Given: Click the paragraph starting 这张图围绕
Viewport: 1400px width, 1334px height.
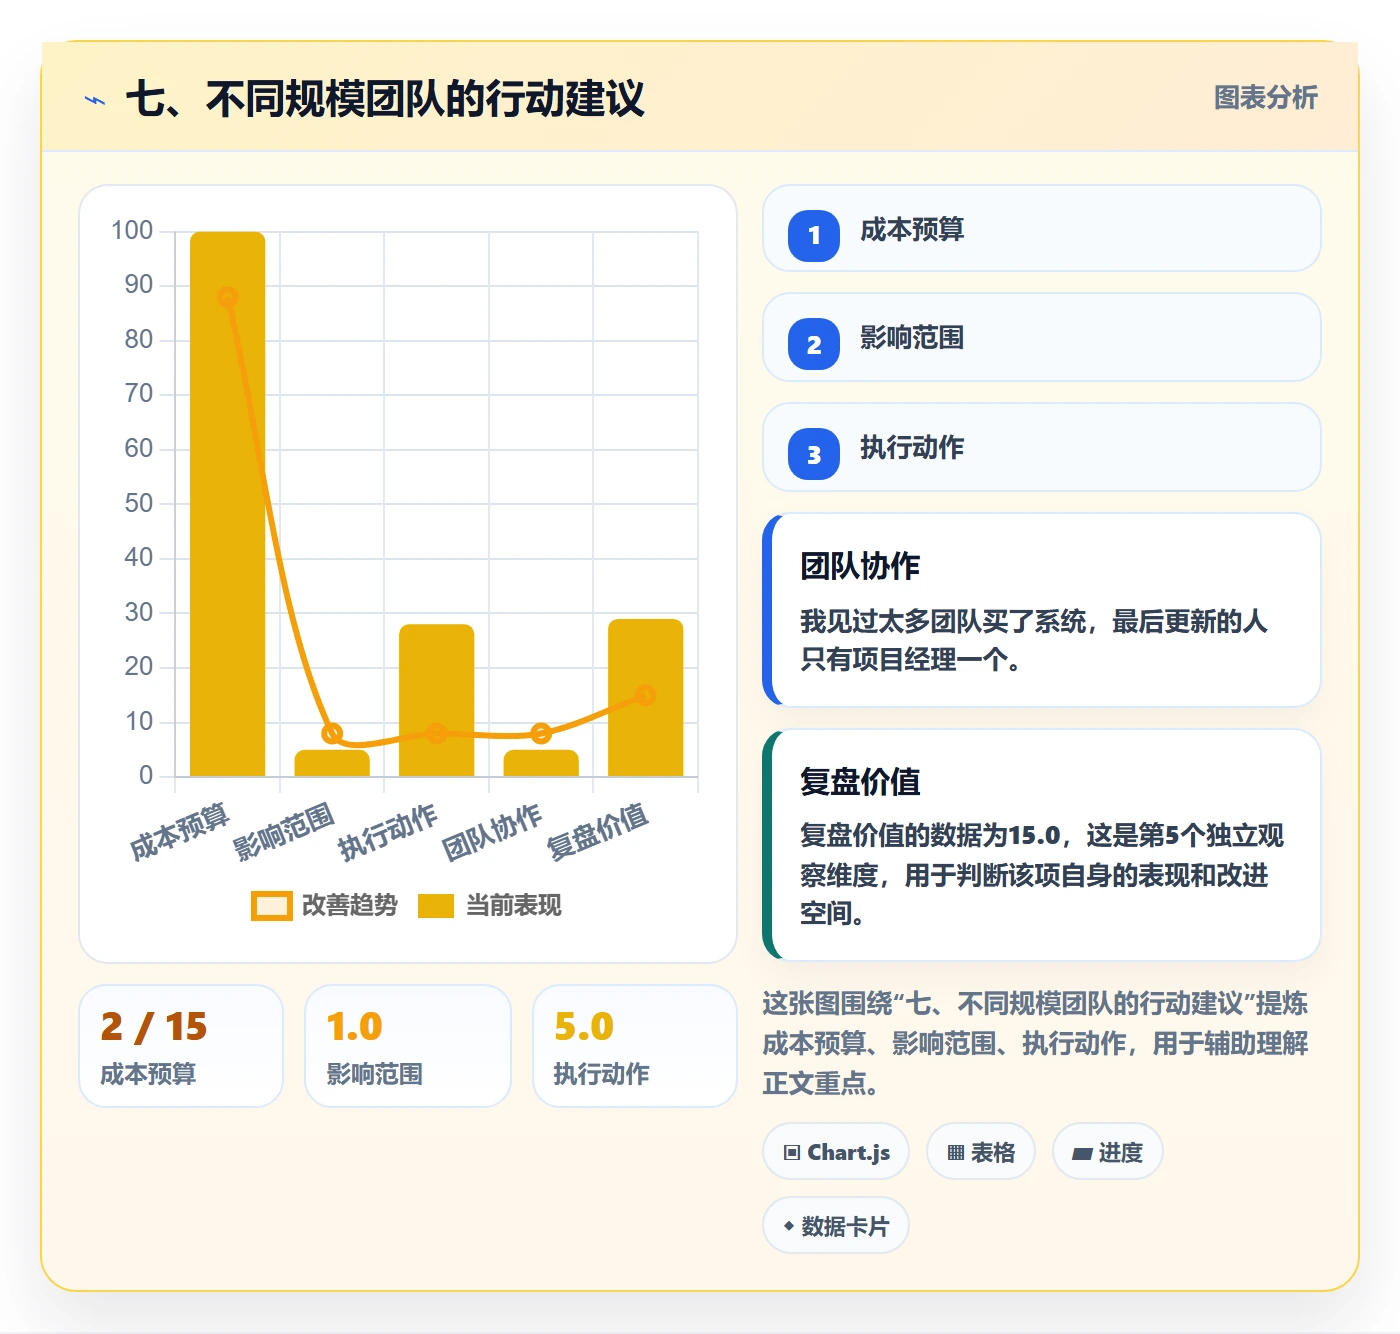Looking at the screenshot, I should (1036, 1043).
